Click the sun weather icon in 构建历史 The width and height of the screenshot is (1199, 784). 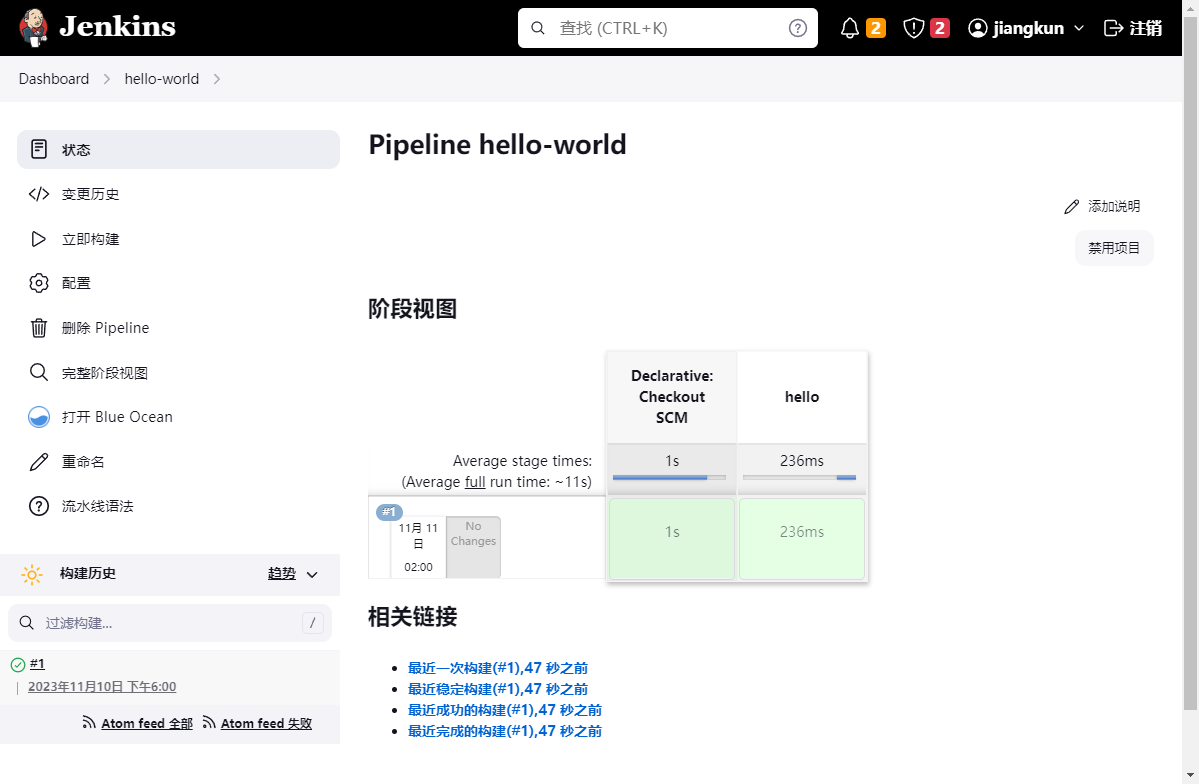[x=31, y=574]
